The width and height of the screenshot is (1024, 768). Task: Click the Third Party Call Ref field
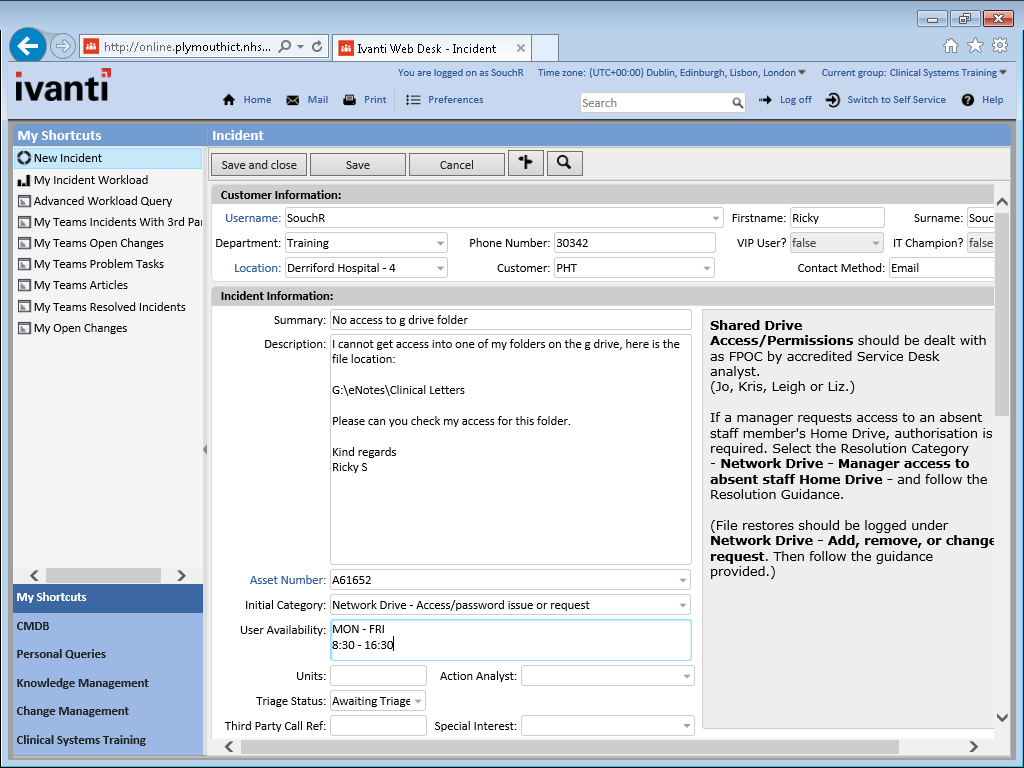(378, 726)
